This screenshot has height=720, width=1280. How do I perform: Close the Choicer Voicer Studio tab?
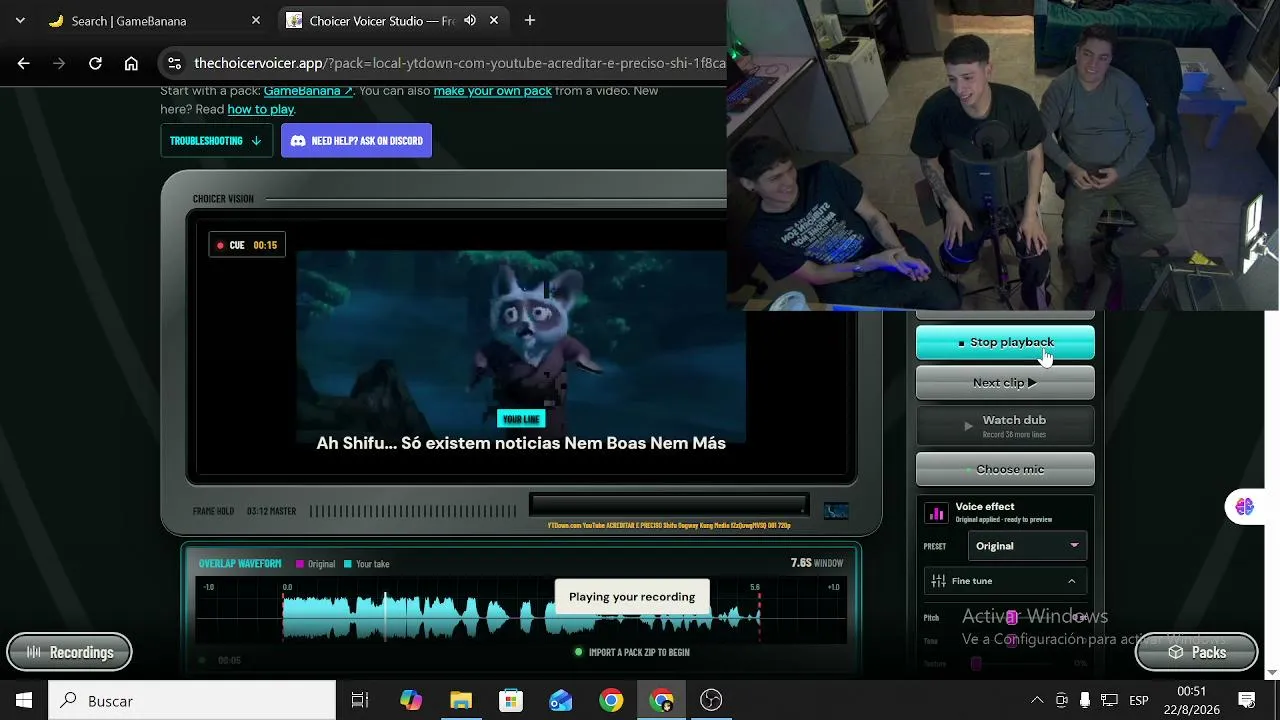point(494,20)
